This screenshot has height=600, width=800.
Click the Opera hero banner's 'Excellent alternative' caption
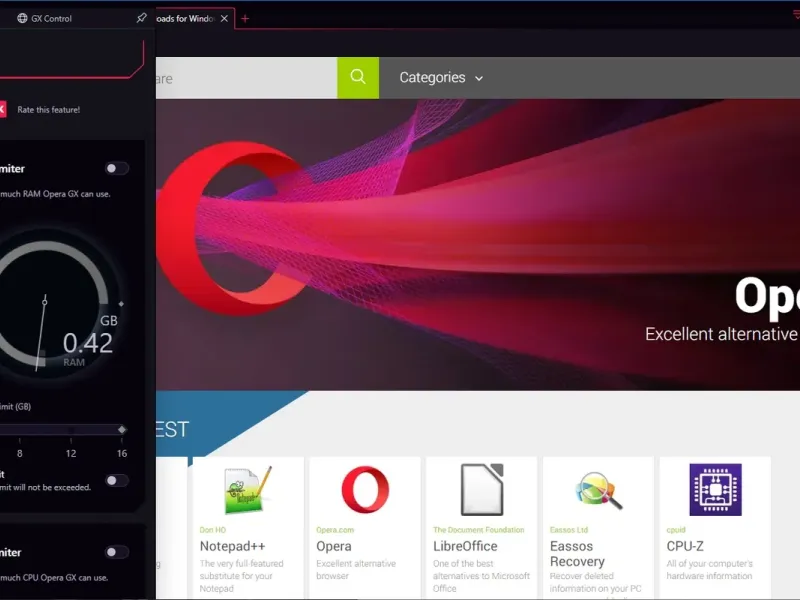[721, 334]
